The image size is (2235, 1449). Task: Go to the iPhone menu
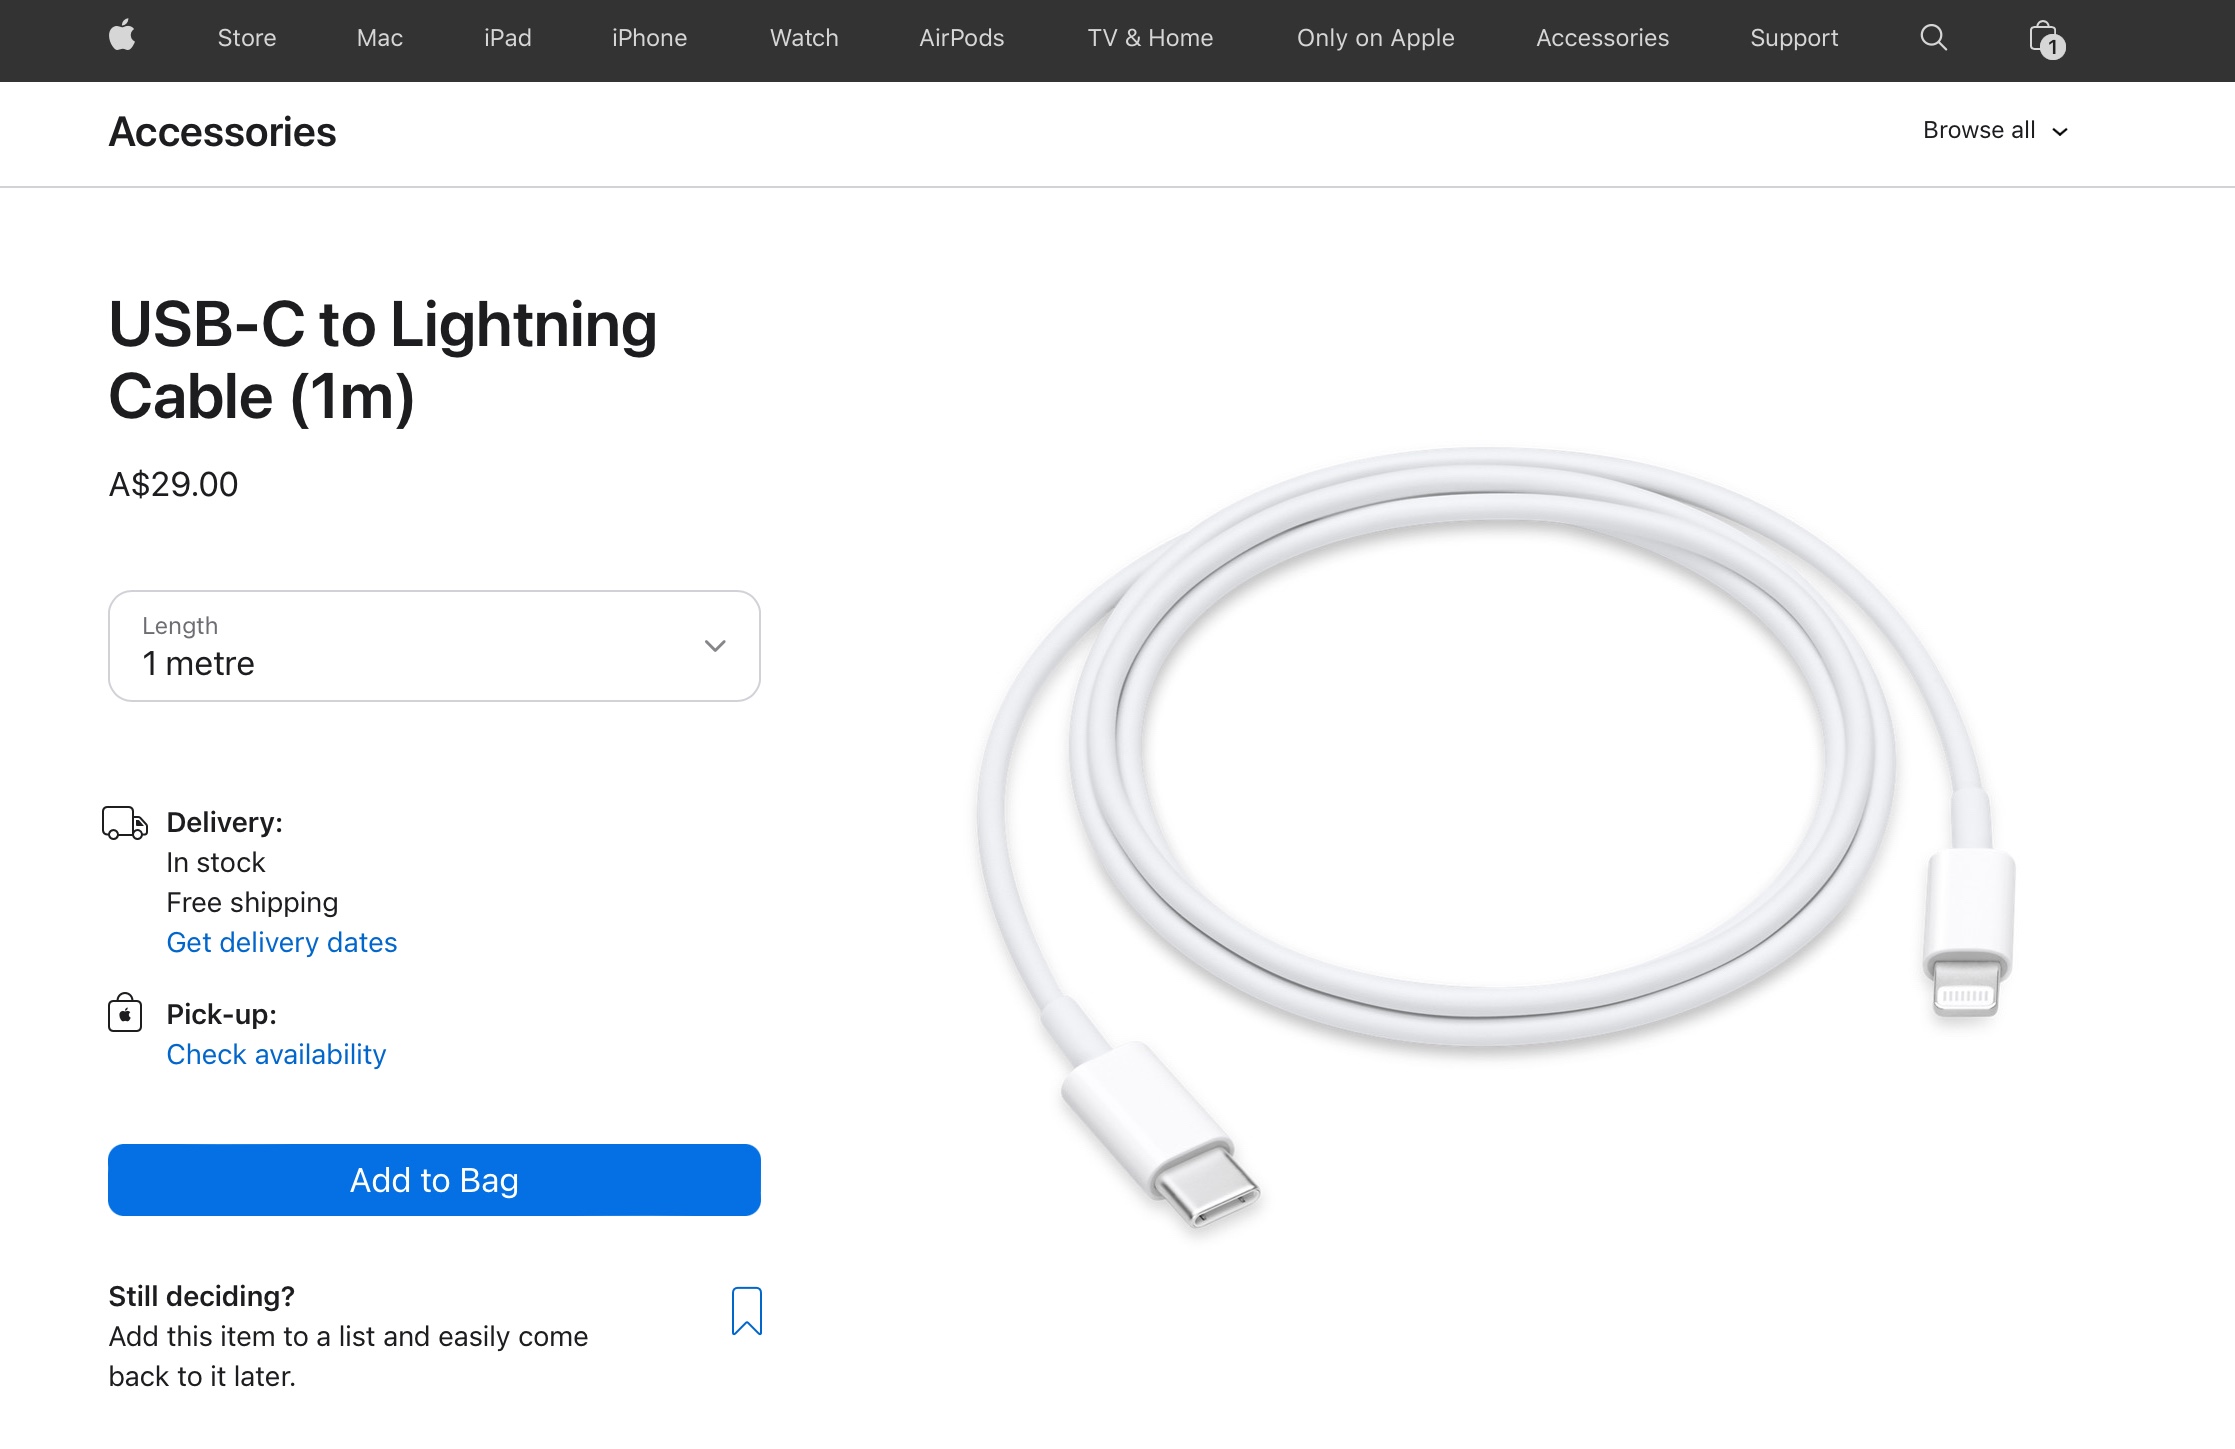click(x=649, y=38)
